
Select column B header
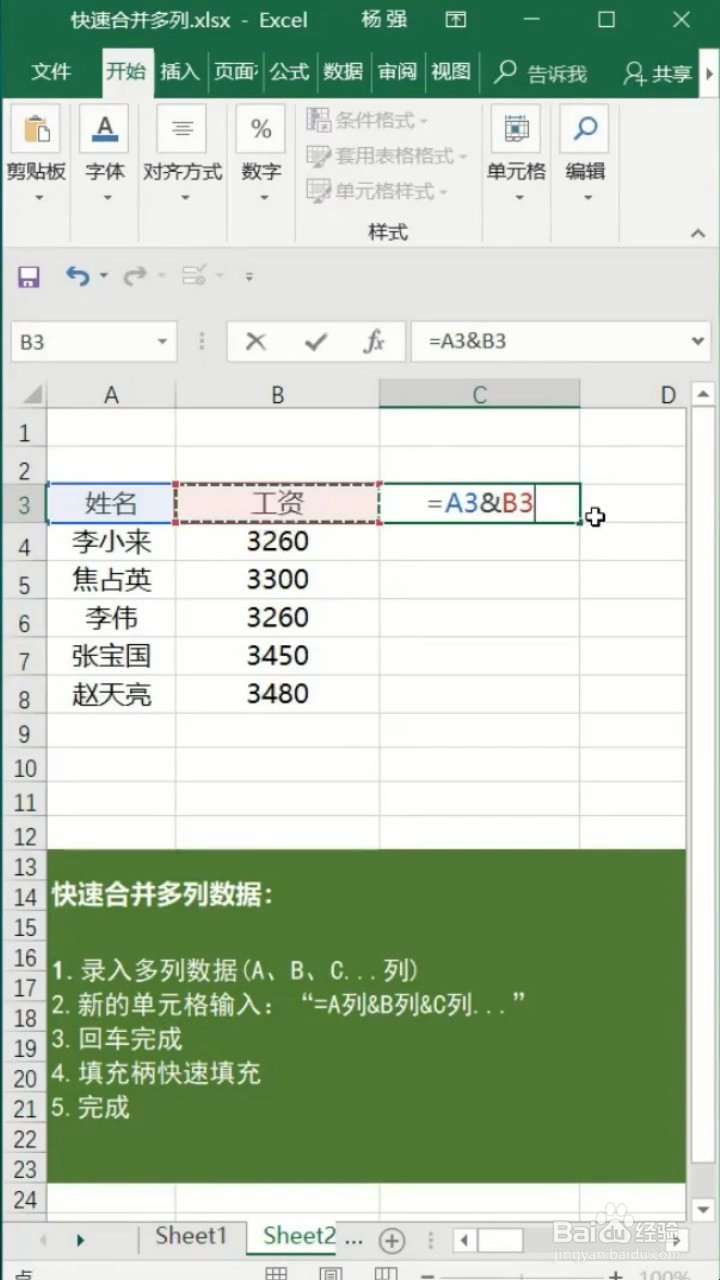[x=277, y=396]
